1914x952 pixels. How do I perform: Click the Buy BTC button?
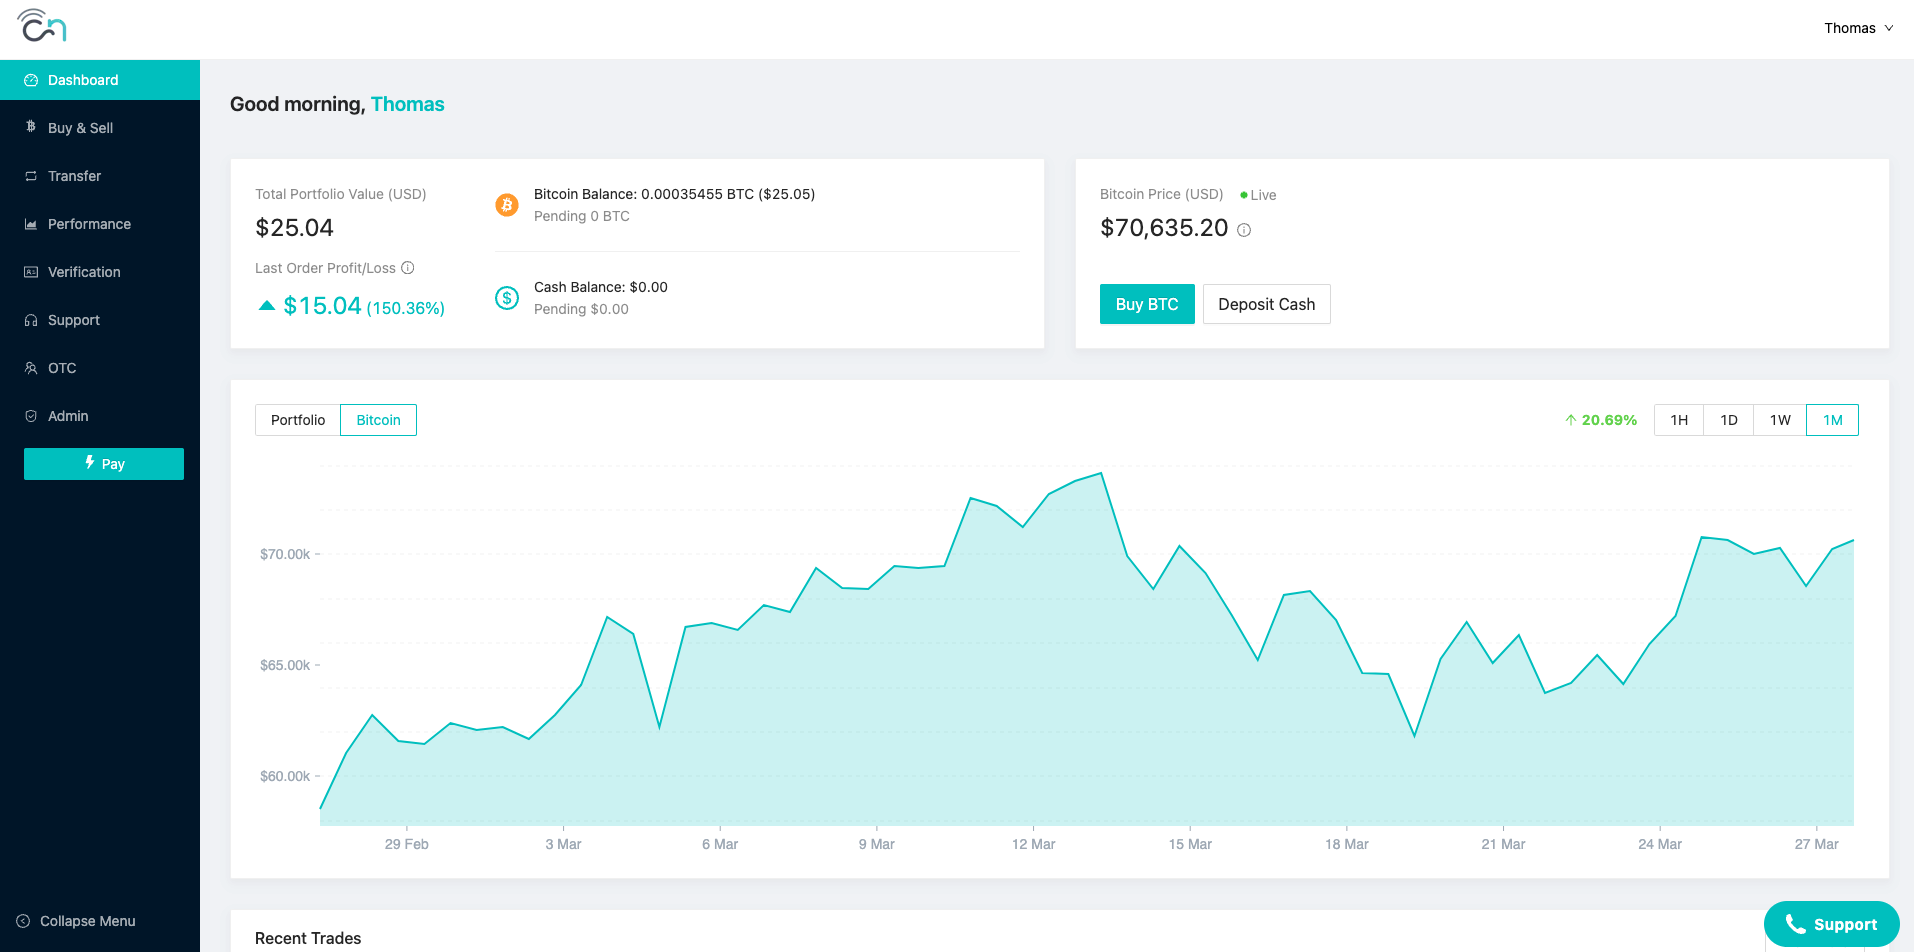click(1147, 304)
